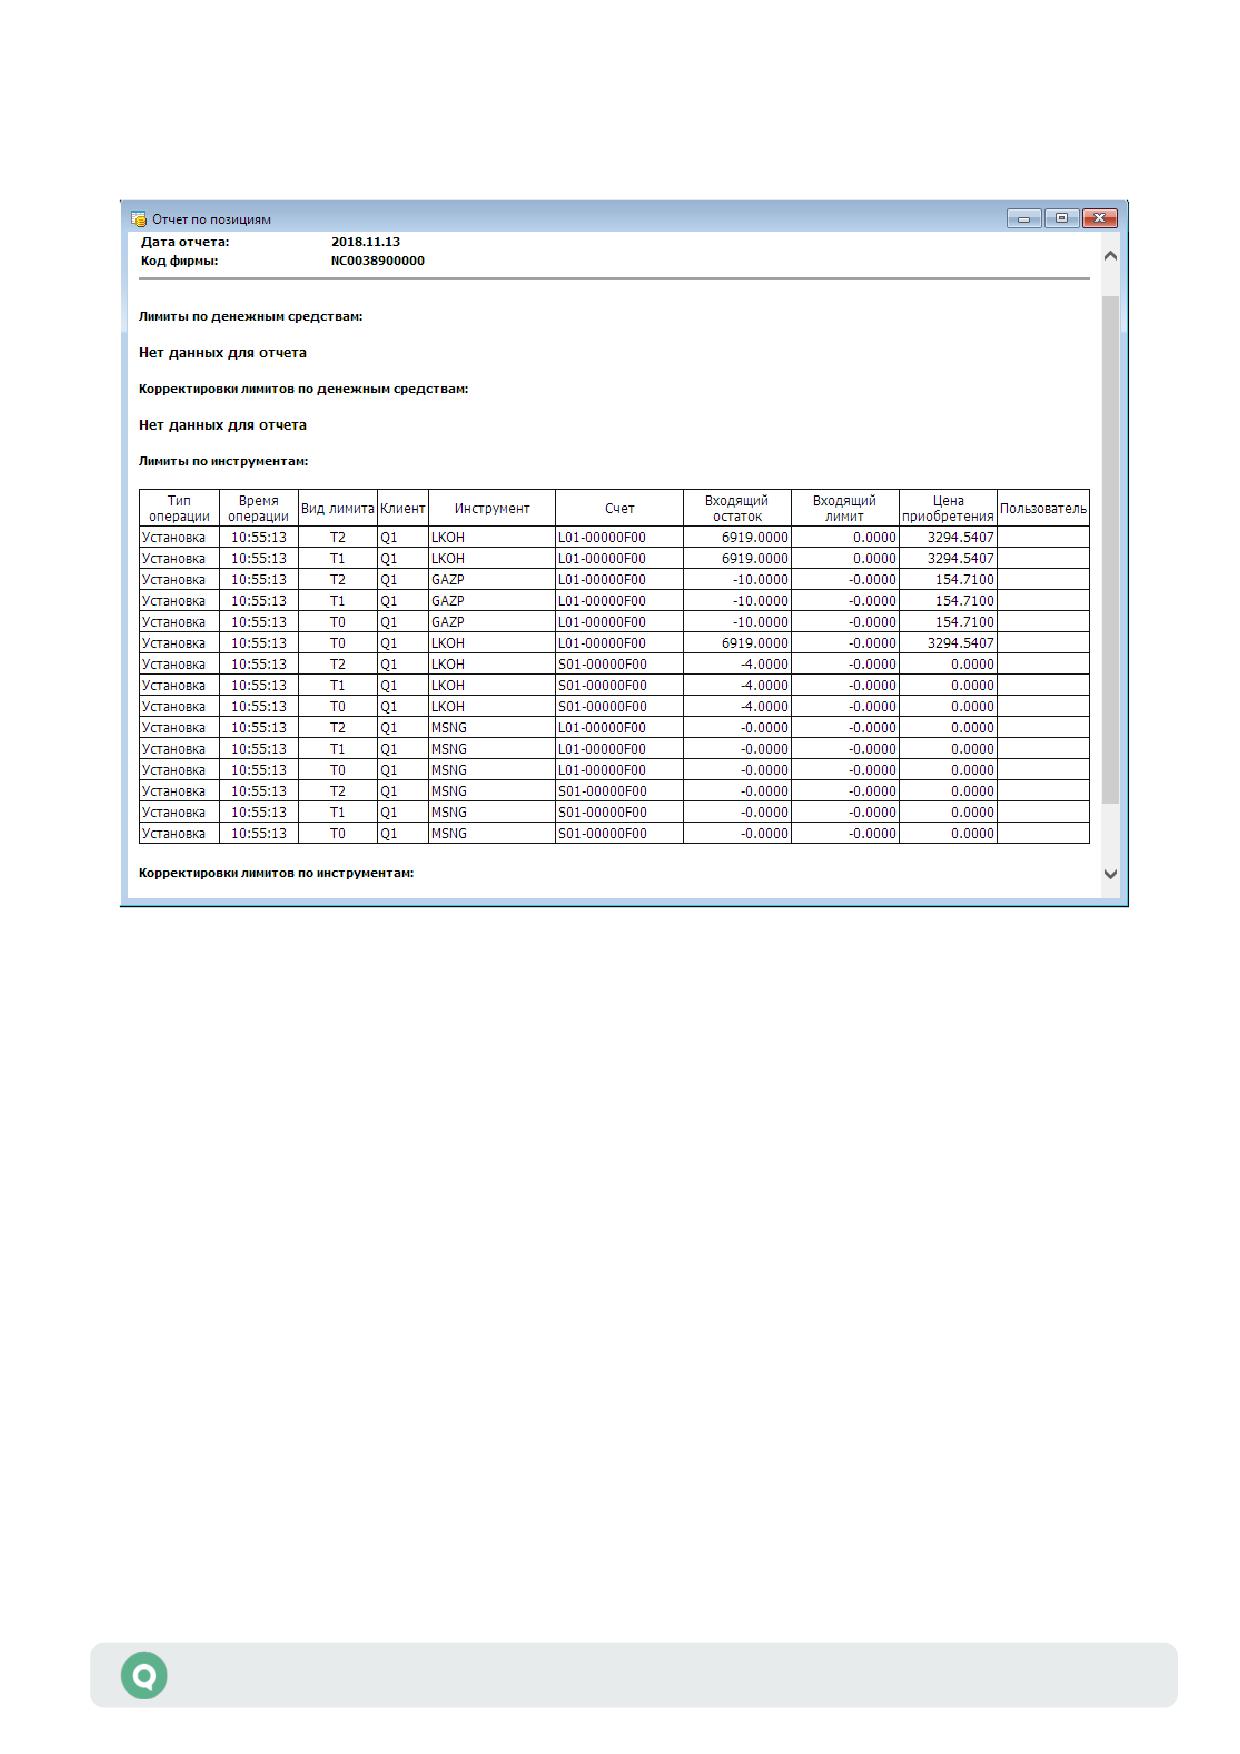Click '10:55:13' in the first table row
1240x1754 pixels.
coord(258,537)
